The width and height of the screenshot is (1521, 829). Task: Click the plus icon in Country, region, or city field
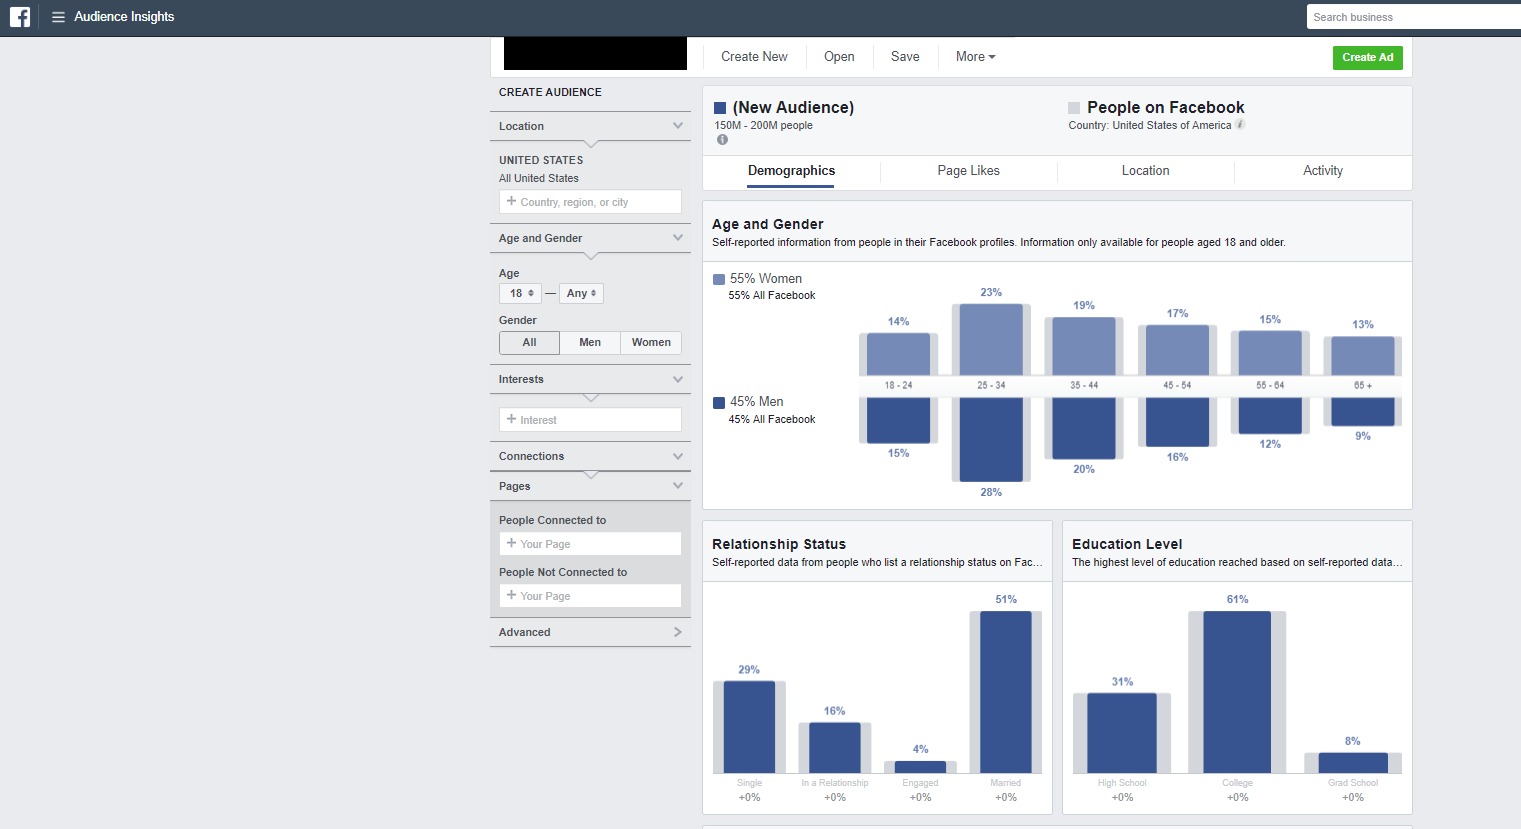click(x=512, y=202)
